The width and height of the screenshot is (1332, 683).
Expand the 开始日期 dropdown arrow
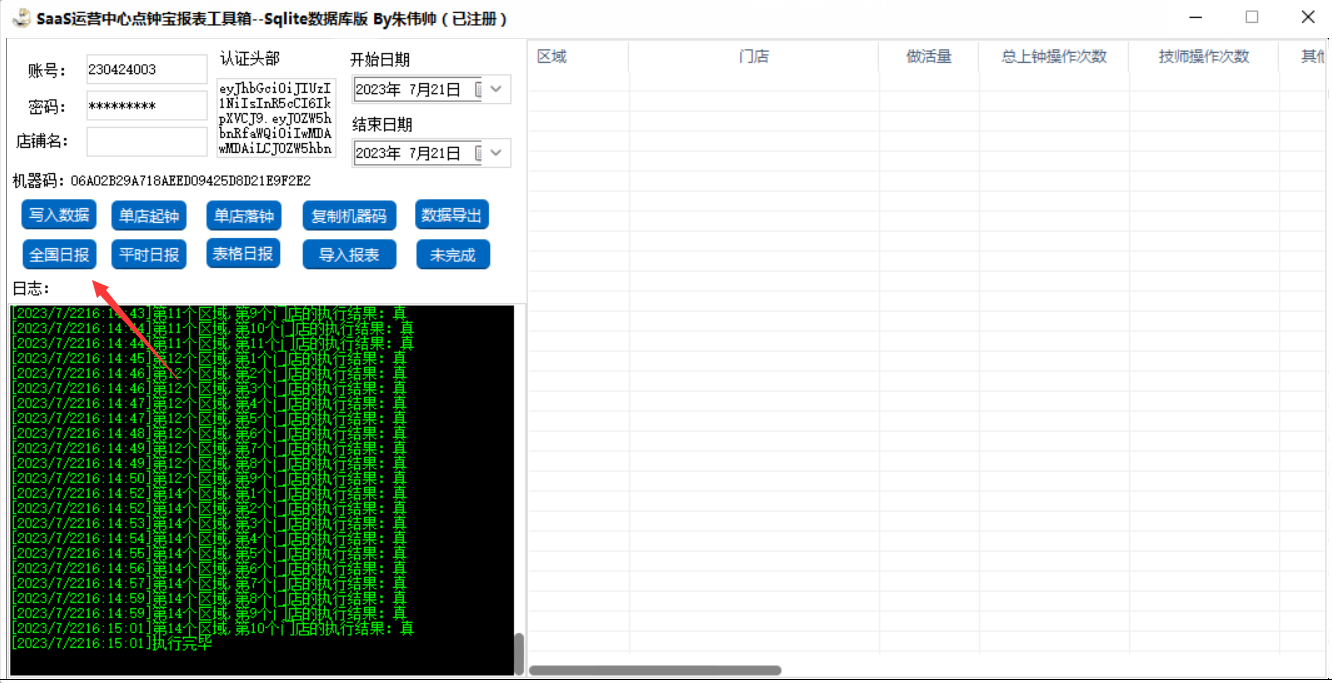click(x=497, y=90)
